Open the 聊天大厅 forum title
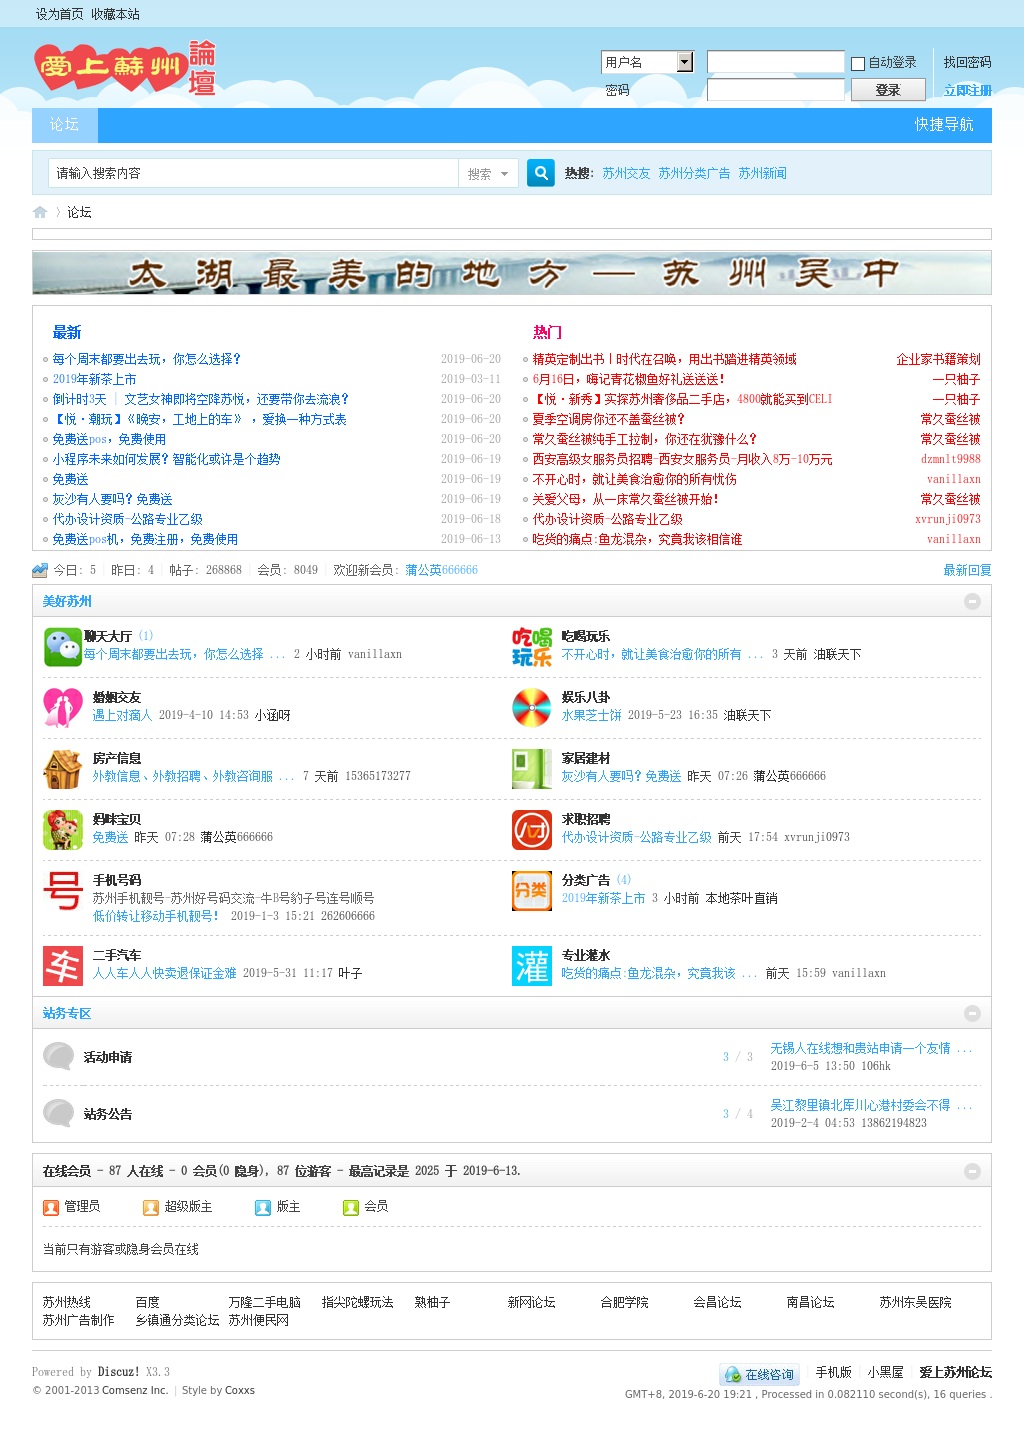Screen dimensions: 1024x1454 (x=108, y=636)
